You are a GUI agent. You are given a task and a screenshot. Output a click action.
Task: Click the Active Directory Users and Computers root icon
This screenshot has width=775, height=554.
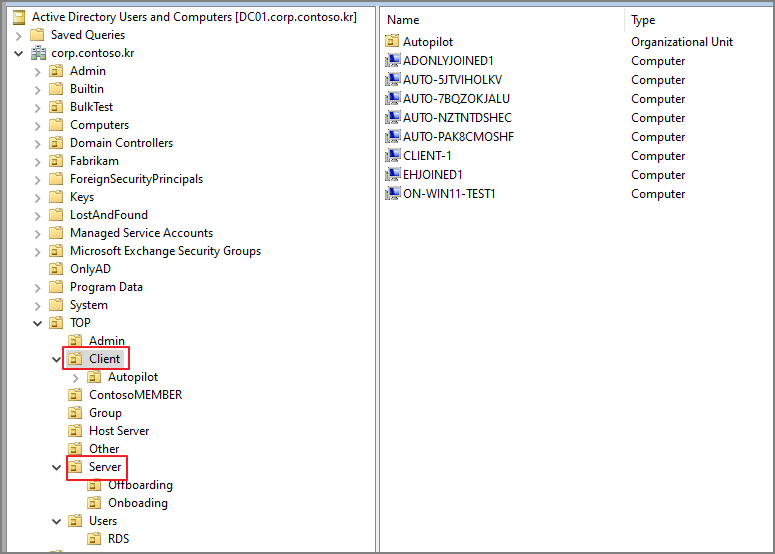point(19,17)
